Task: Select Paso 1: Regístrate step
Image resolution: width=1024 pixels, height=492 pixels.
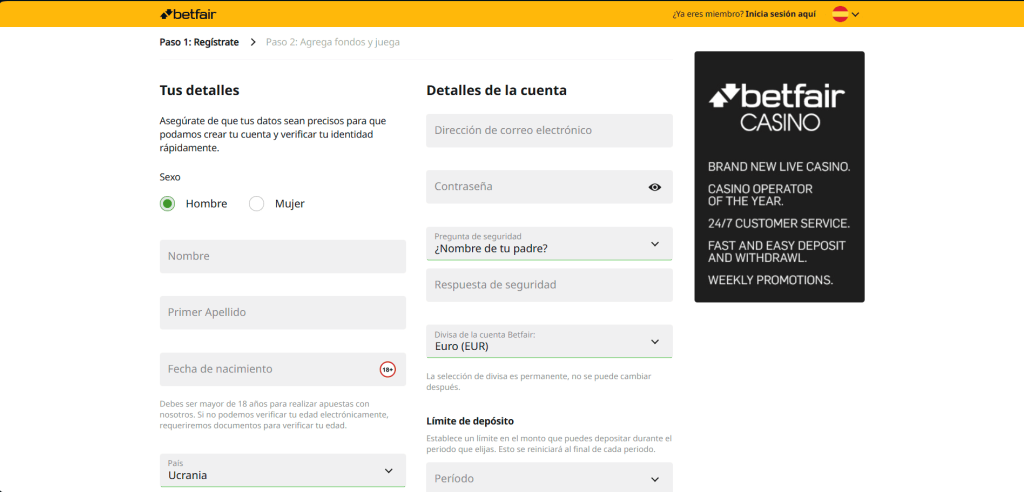Action: point(199,42)
